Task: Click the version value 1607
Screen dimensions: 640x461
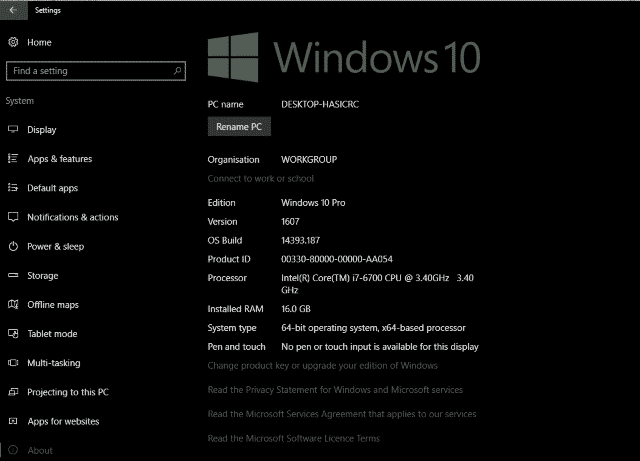Action: (290, 222)
